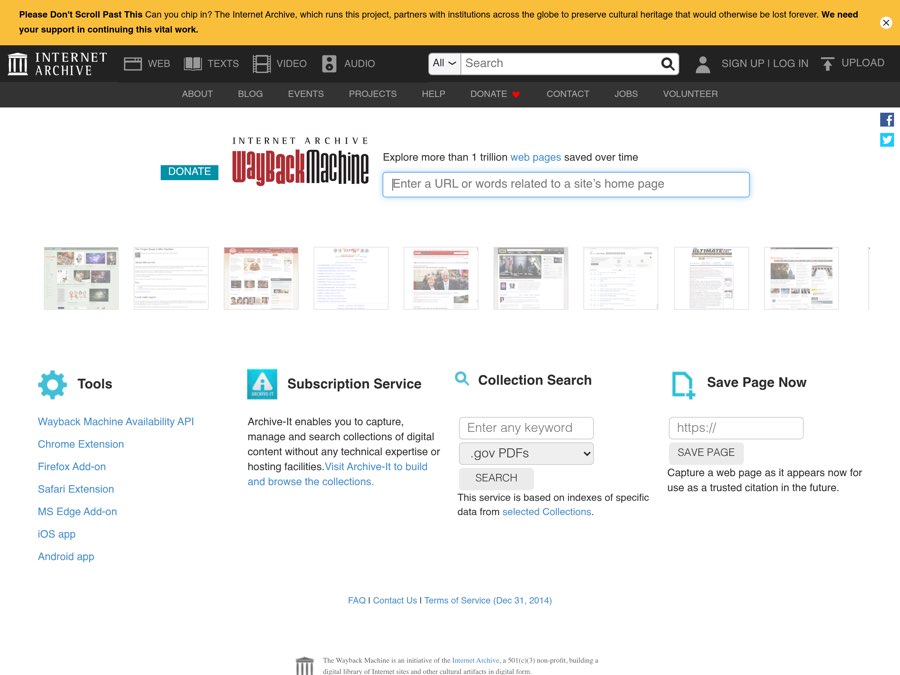Click the Archive-It subscription icon
This screenshot has width=900, height=675.
262,384
